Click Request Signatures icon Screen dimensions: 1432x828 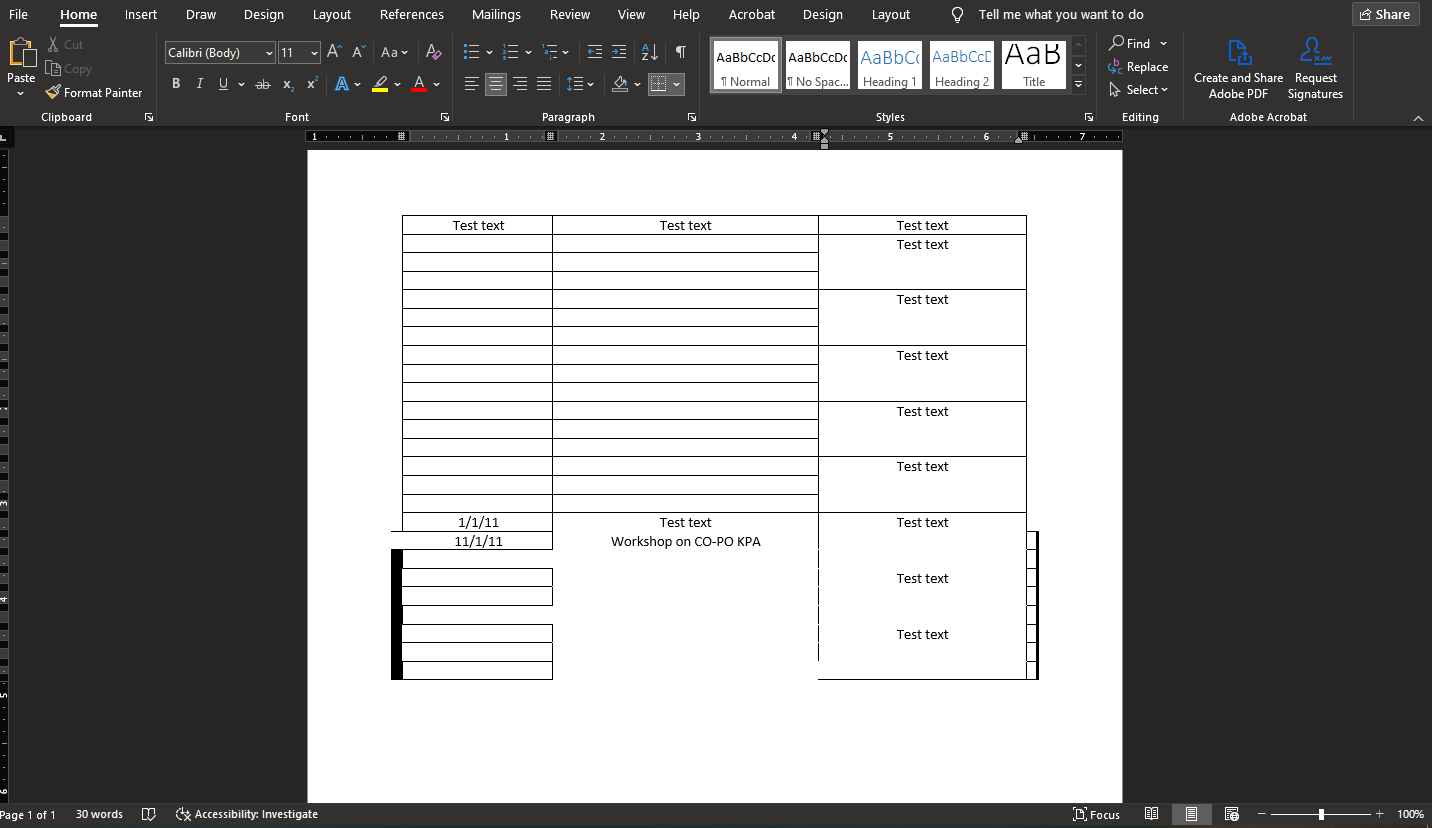[1315, 70]
